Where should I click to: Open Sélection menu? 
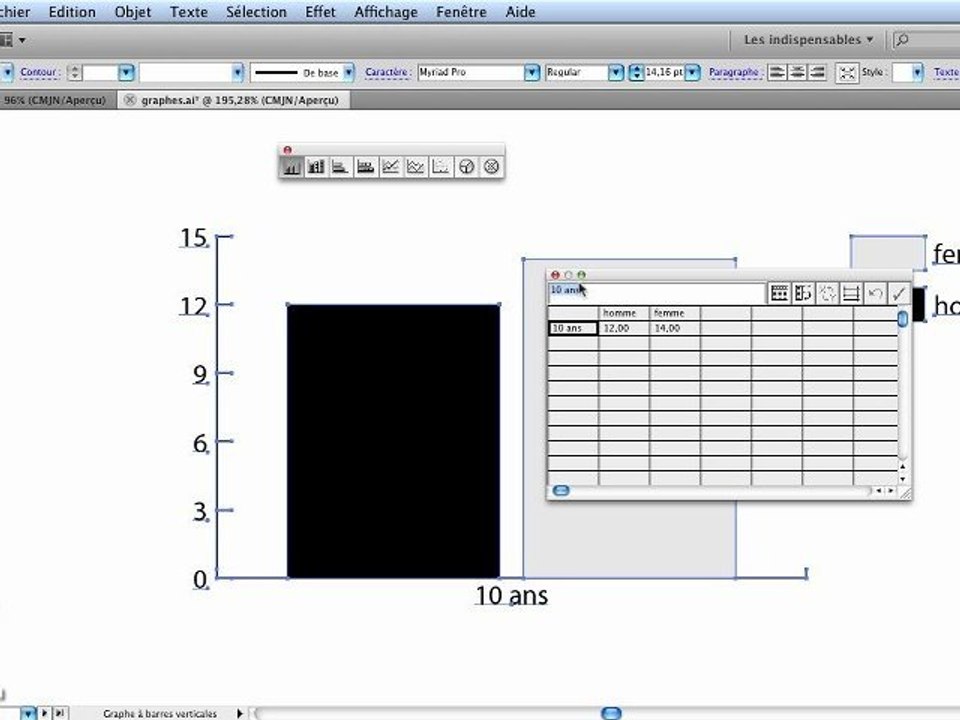point(256,12)
